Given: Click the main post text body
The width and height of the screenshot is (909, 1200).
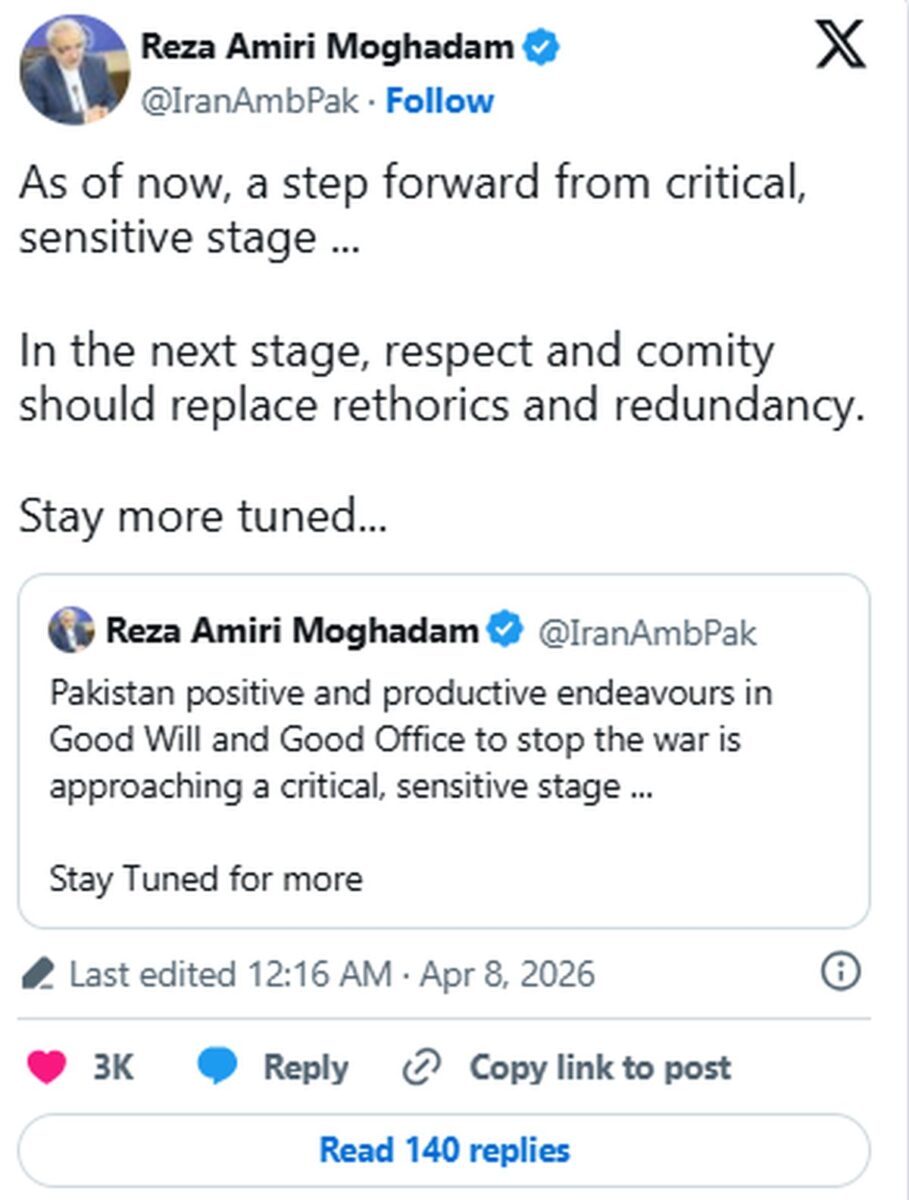Looking at the screenshot, I should 440,350.
